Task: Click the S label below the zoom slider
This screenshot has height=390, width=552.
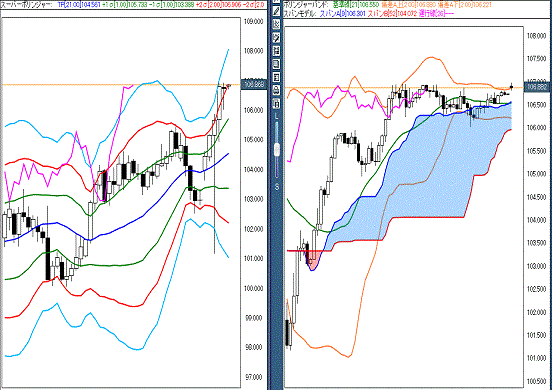Action: (x=277, y=187)
